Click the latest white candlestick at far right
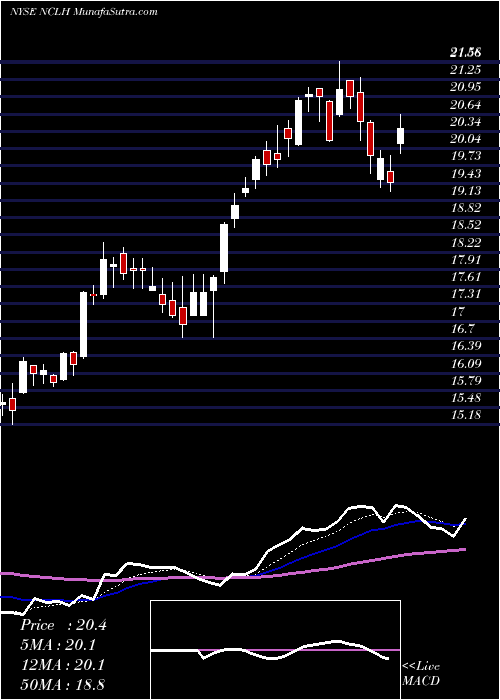Viewport: 500px width, 700px height. 400,136
